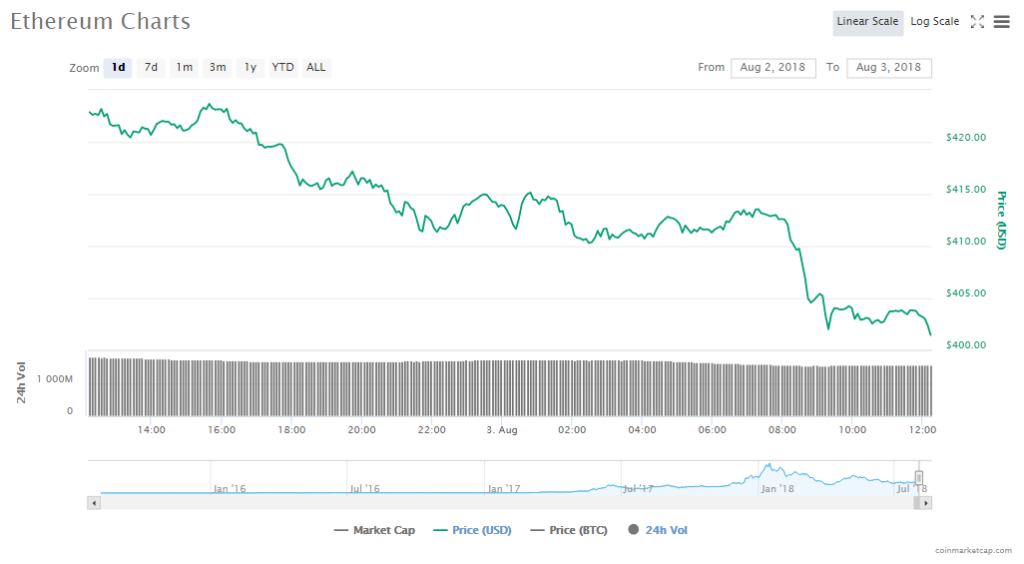Switch to Log Scale

934,22
